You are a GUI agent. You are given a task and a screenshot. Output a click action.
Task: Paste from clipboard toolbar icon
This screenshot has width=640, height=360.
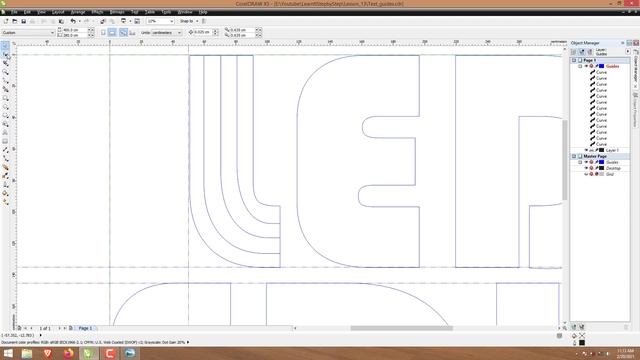pyautogui.click(x=61, y=21)
